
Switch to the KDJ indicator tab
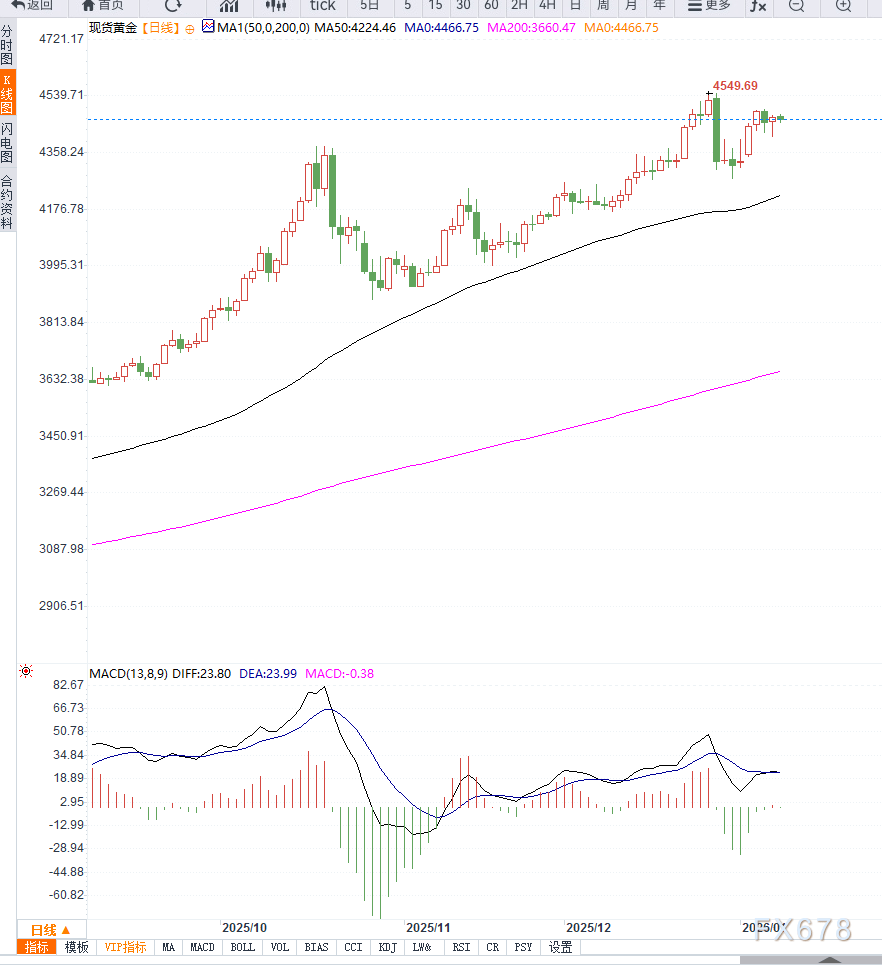[x=386, y=947]
